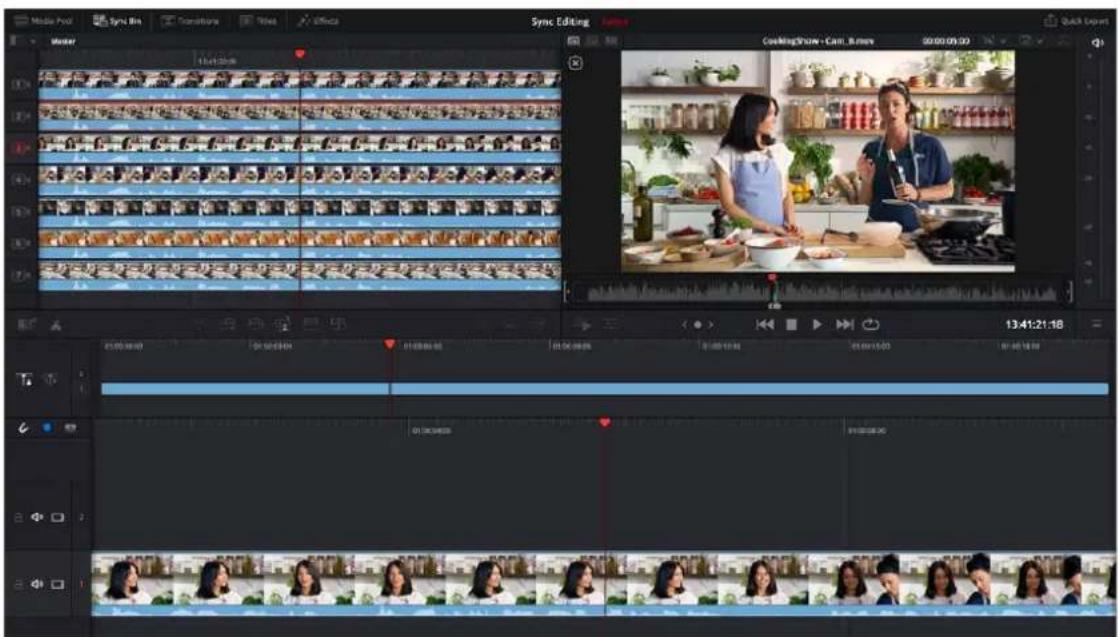Viewport: 1118px width, 637px height.
Task: Go to previous edit with left jog arrow
Action: (685, 325)
